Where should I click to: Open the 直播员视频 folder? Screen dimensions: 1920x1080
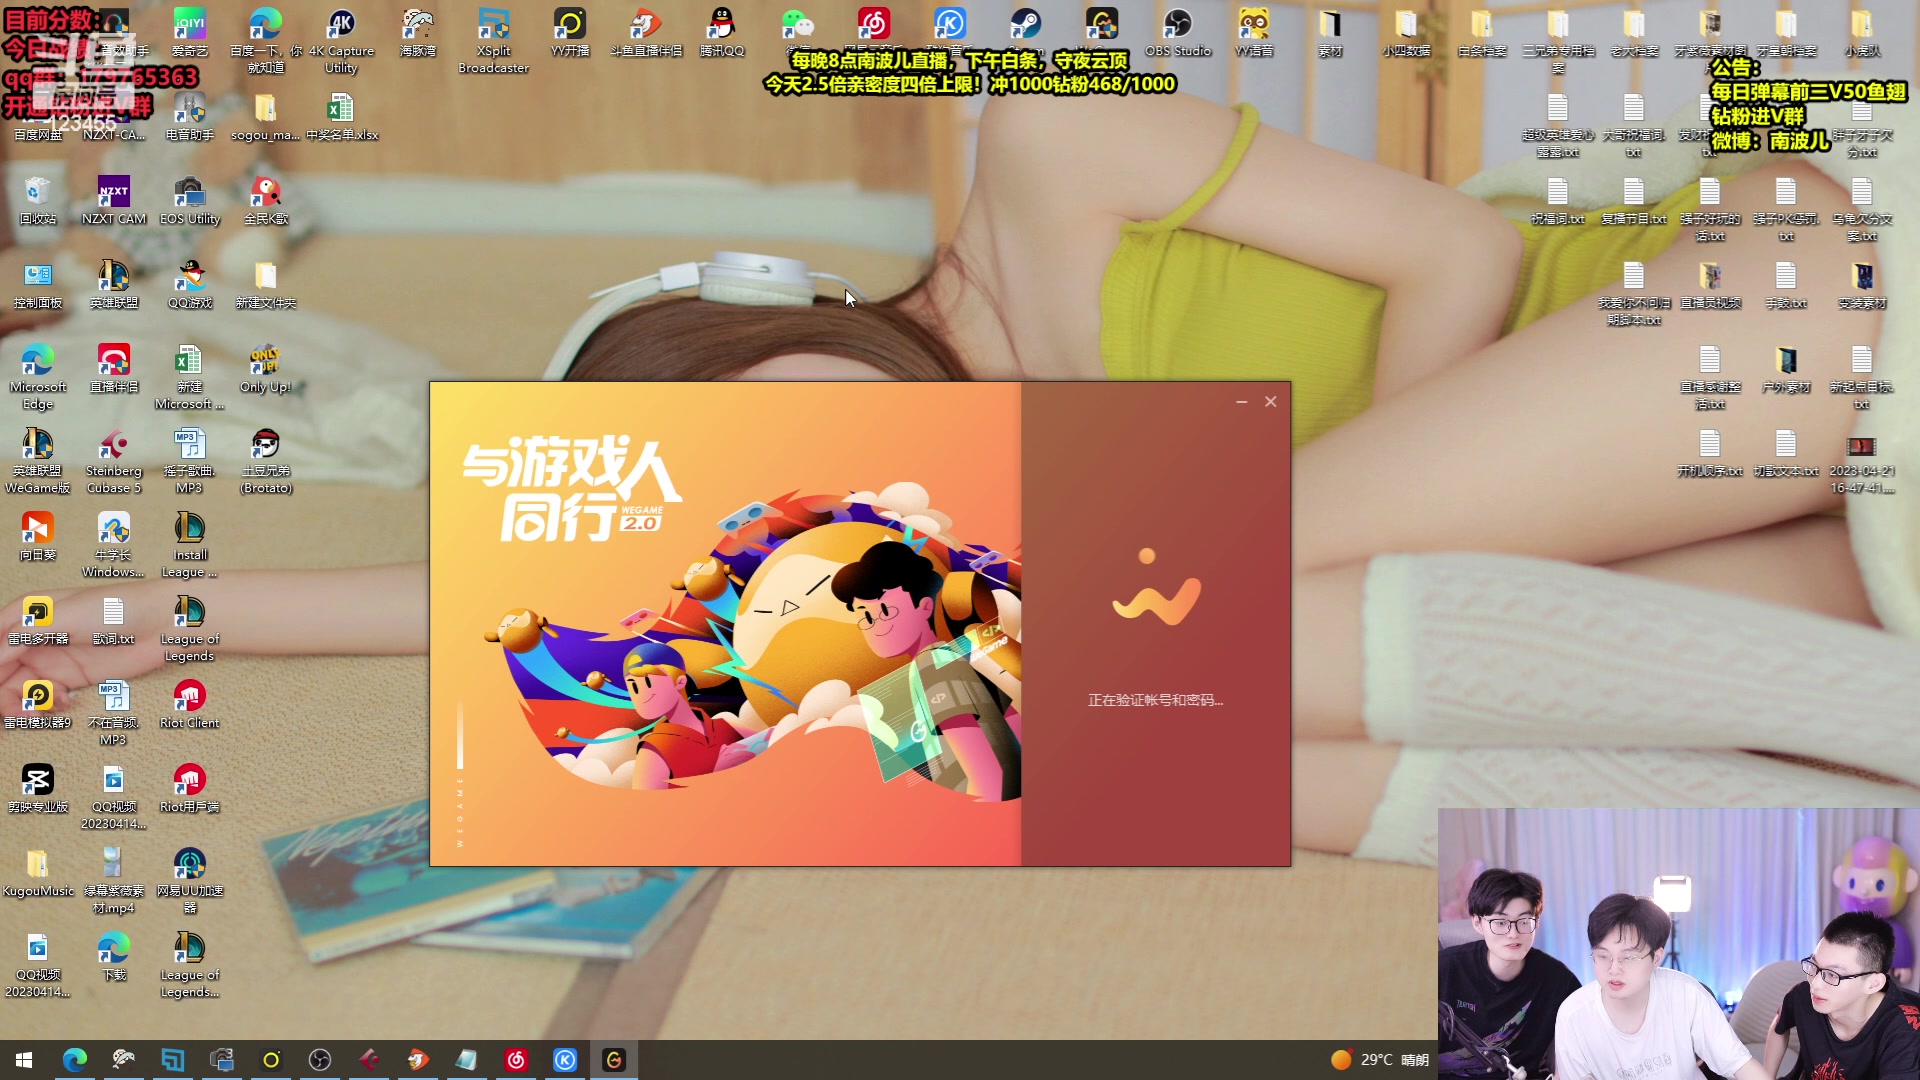click(x=1710, y=284)
